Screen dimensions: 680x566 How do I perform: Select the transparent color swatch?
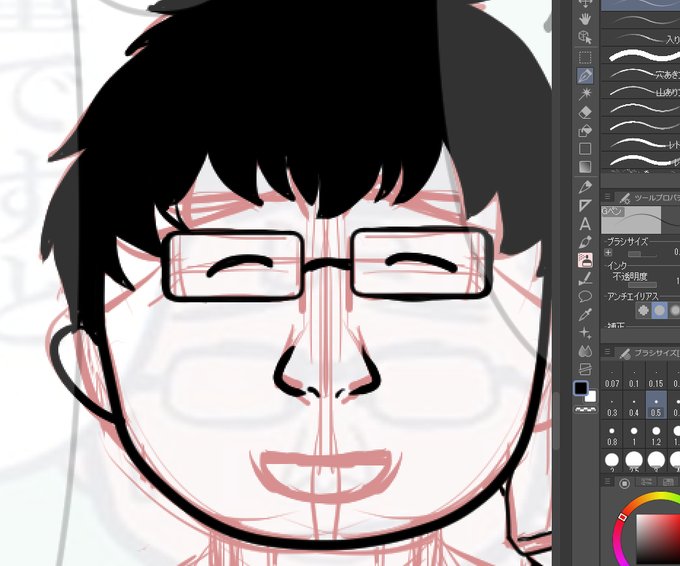585,409
